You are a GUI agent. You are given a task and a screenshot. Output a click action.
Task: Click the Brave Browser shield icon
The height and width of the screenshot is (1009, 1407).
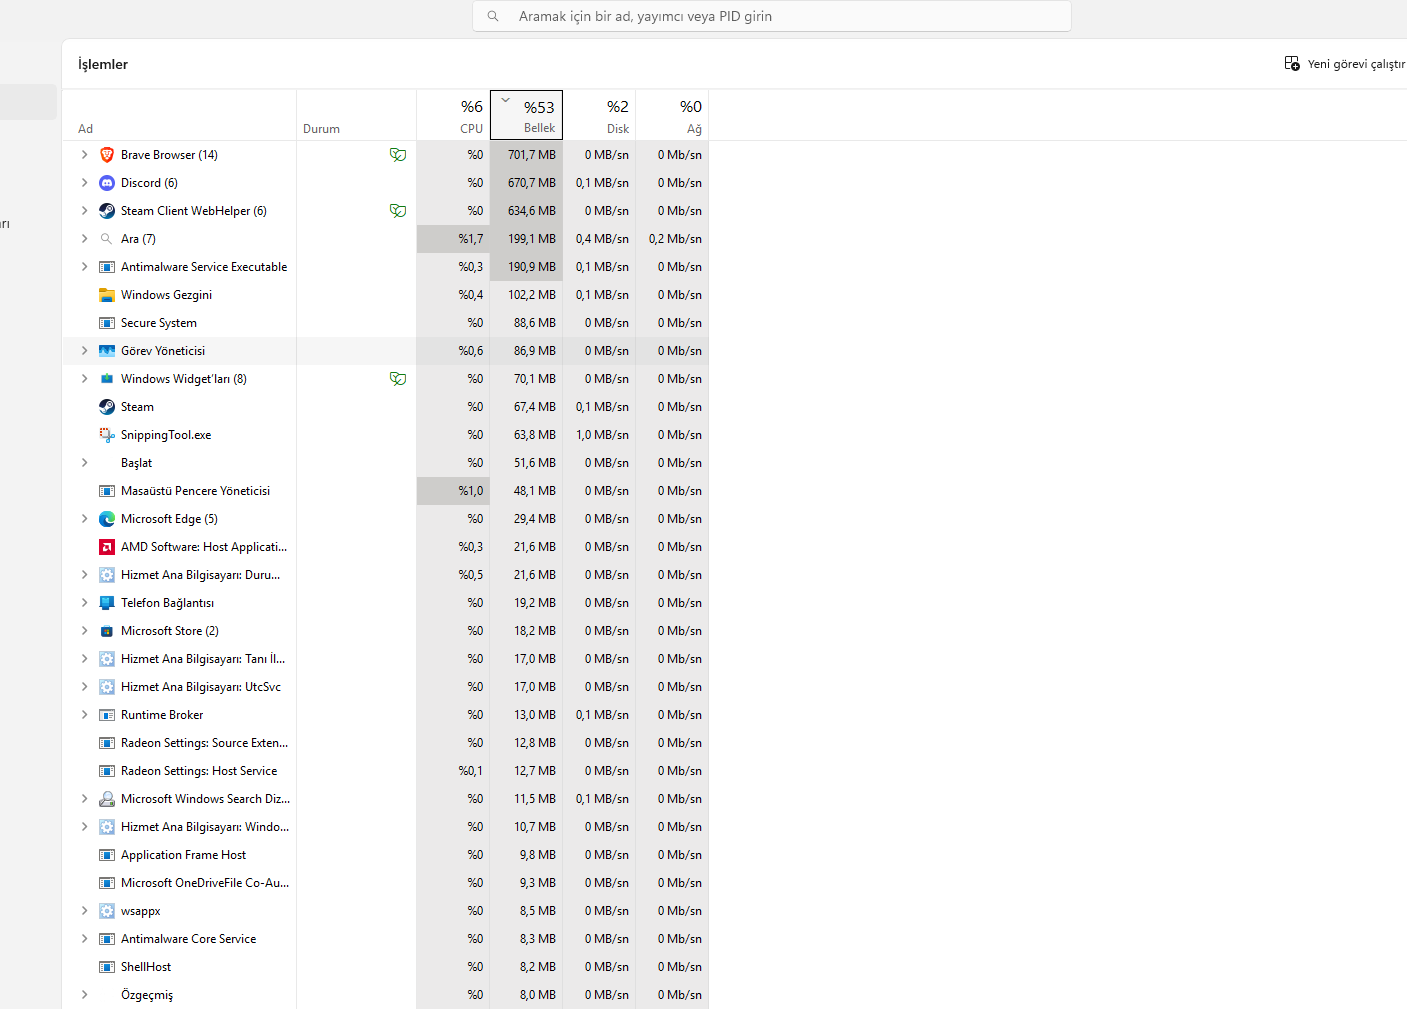(x=107, y=155)
